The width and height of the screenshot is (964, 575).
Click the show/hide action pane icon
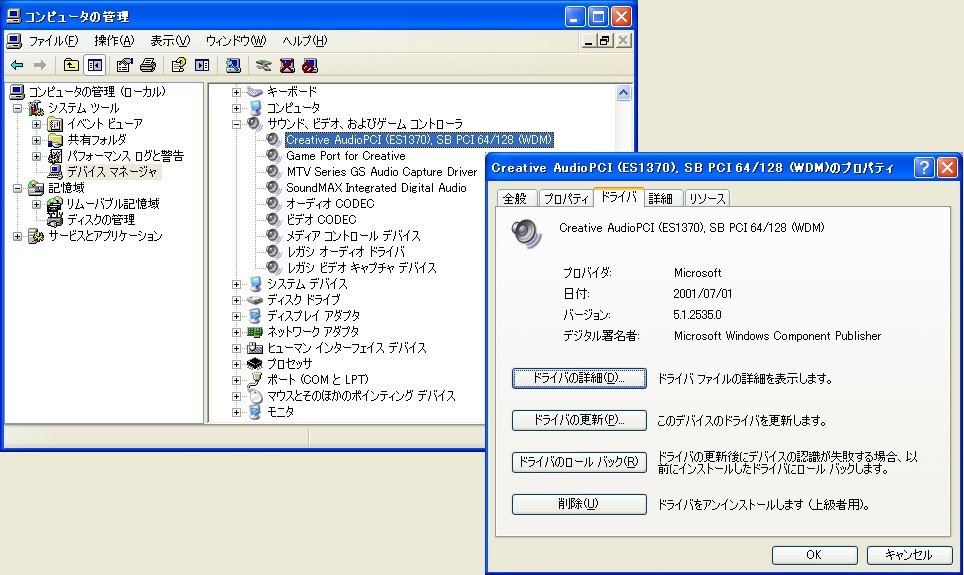tap(202, 65)
